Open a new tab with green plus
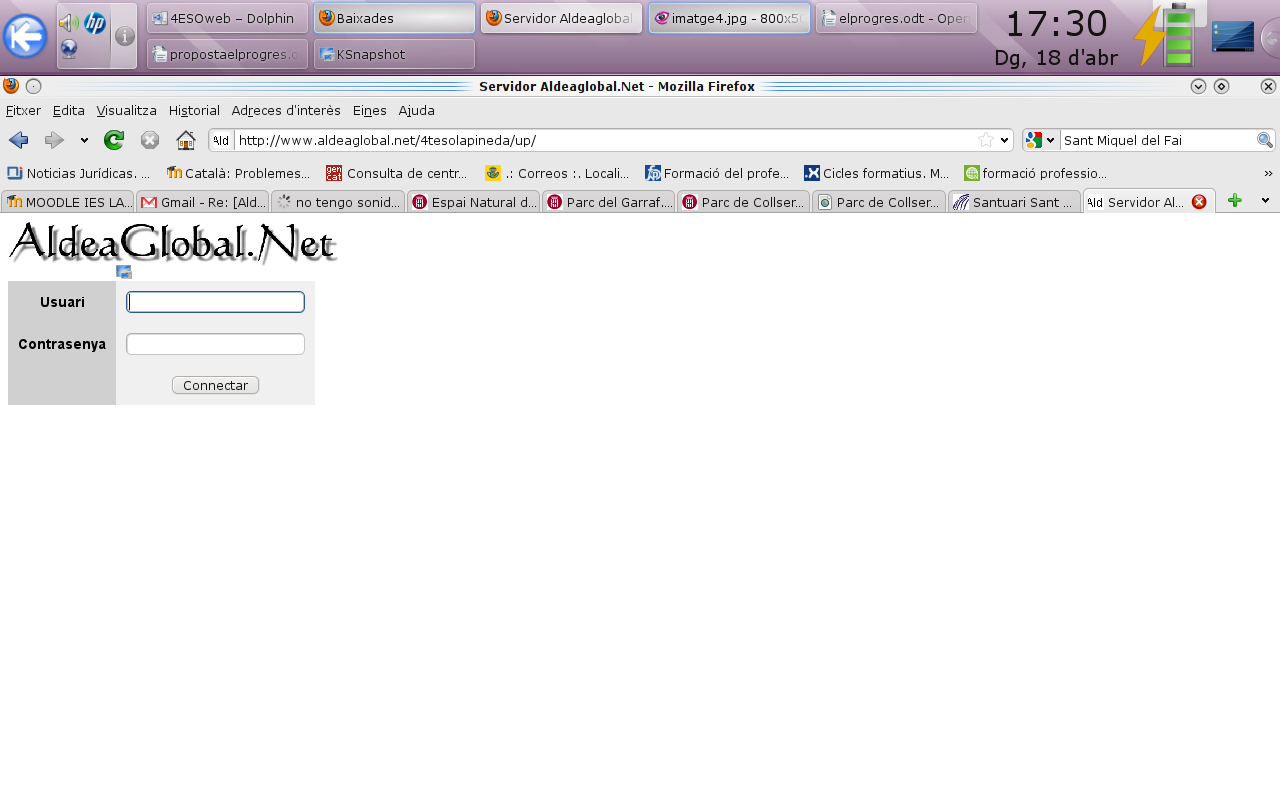The image size is (1280, 800). 1235,201
